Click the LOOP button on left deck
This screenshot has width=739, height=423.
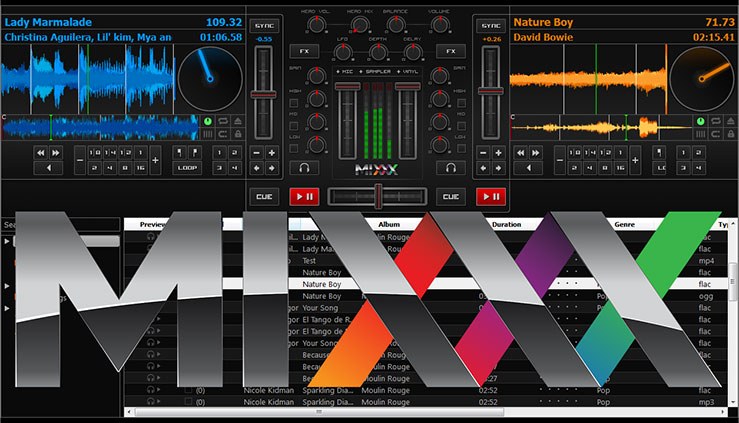coord(187,168)
